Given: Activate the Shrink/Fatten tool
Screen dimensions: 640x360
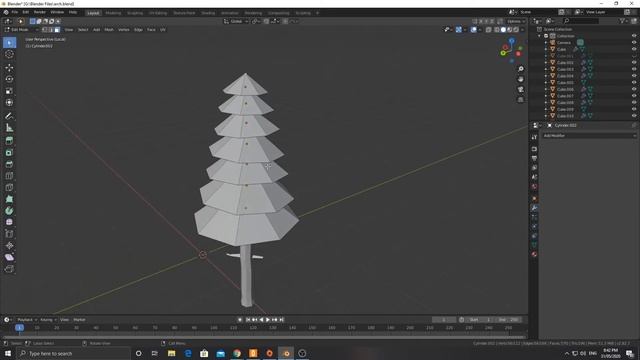Looking at the screenshot, I should 9,246.
